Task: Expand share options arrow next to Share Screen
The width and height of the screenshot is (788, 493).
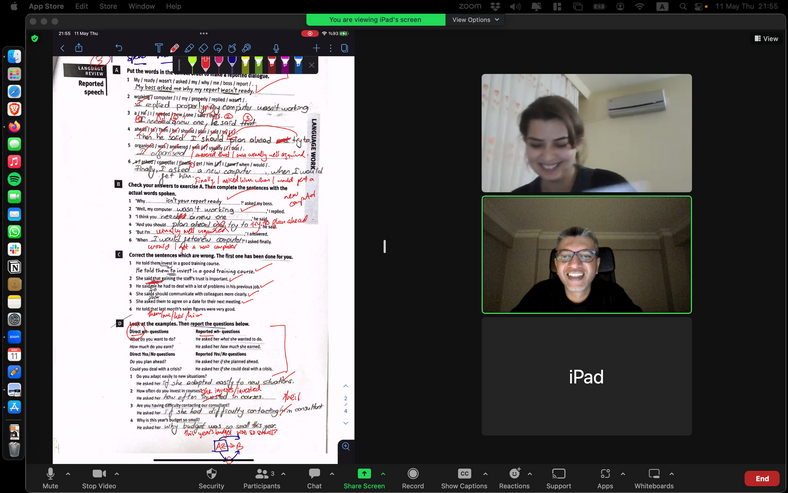Action: click(383, 473)
